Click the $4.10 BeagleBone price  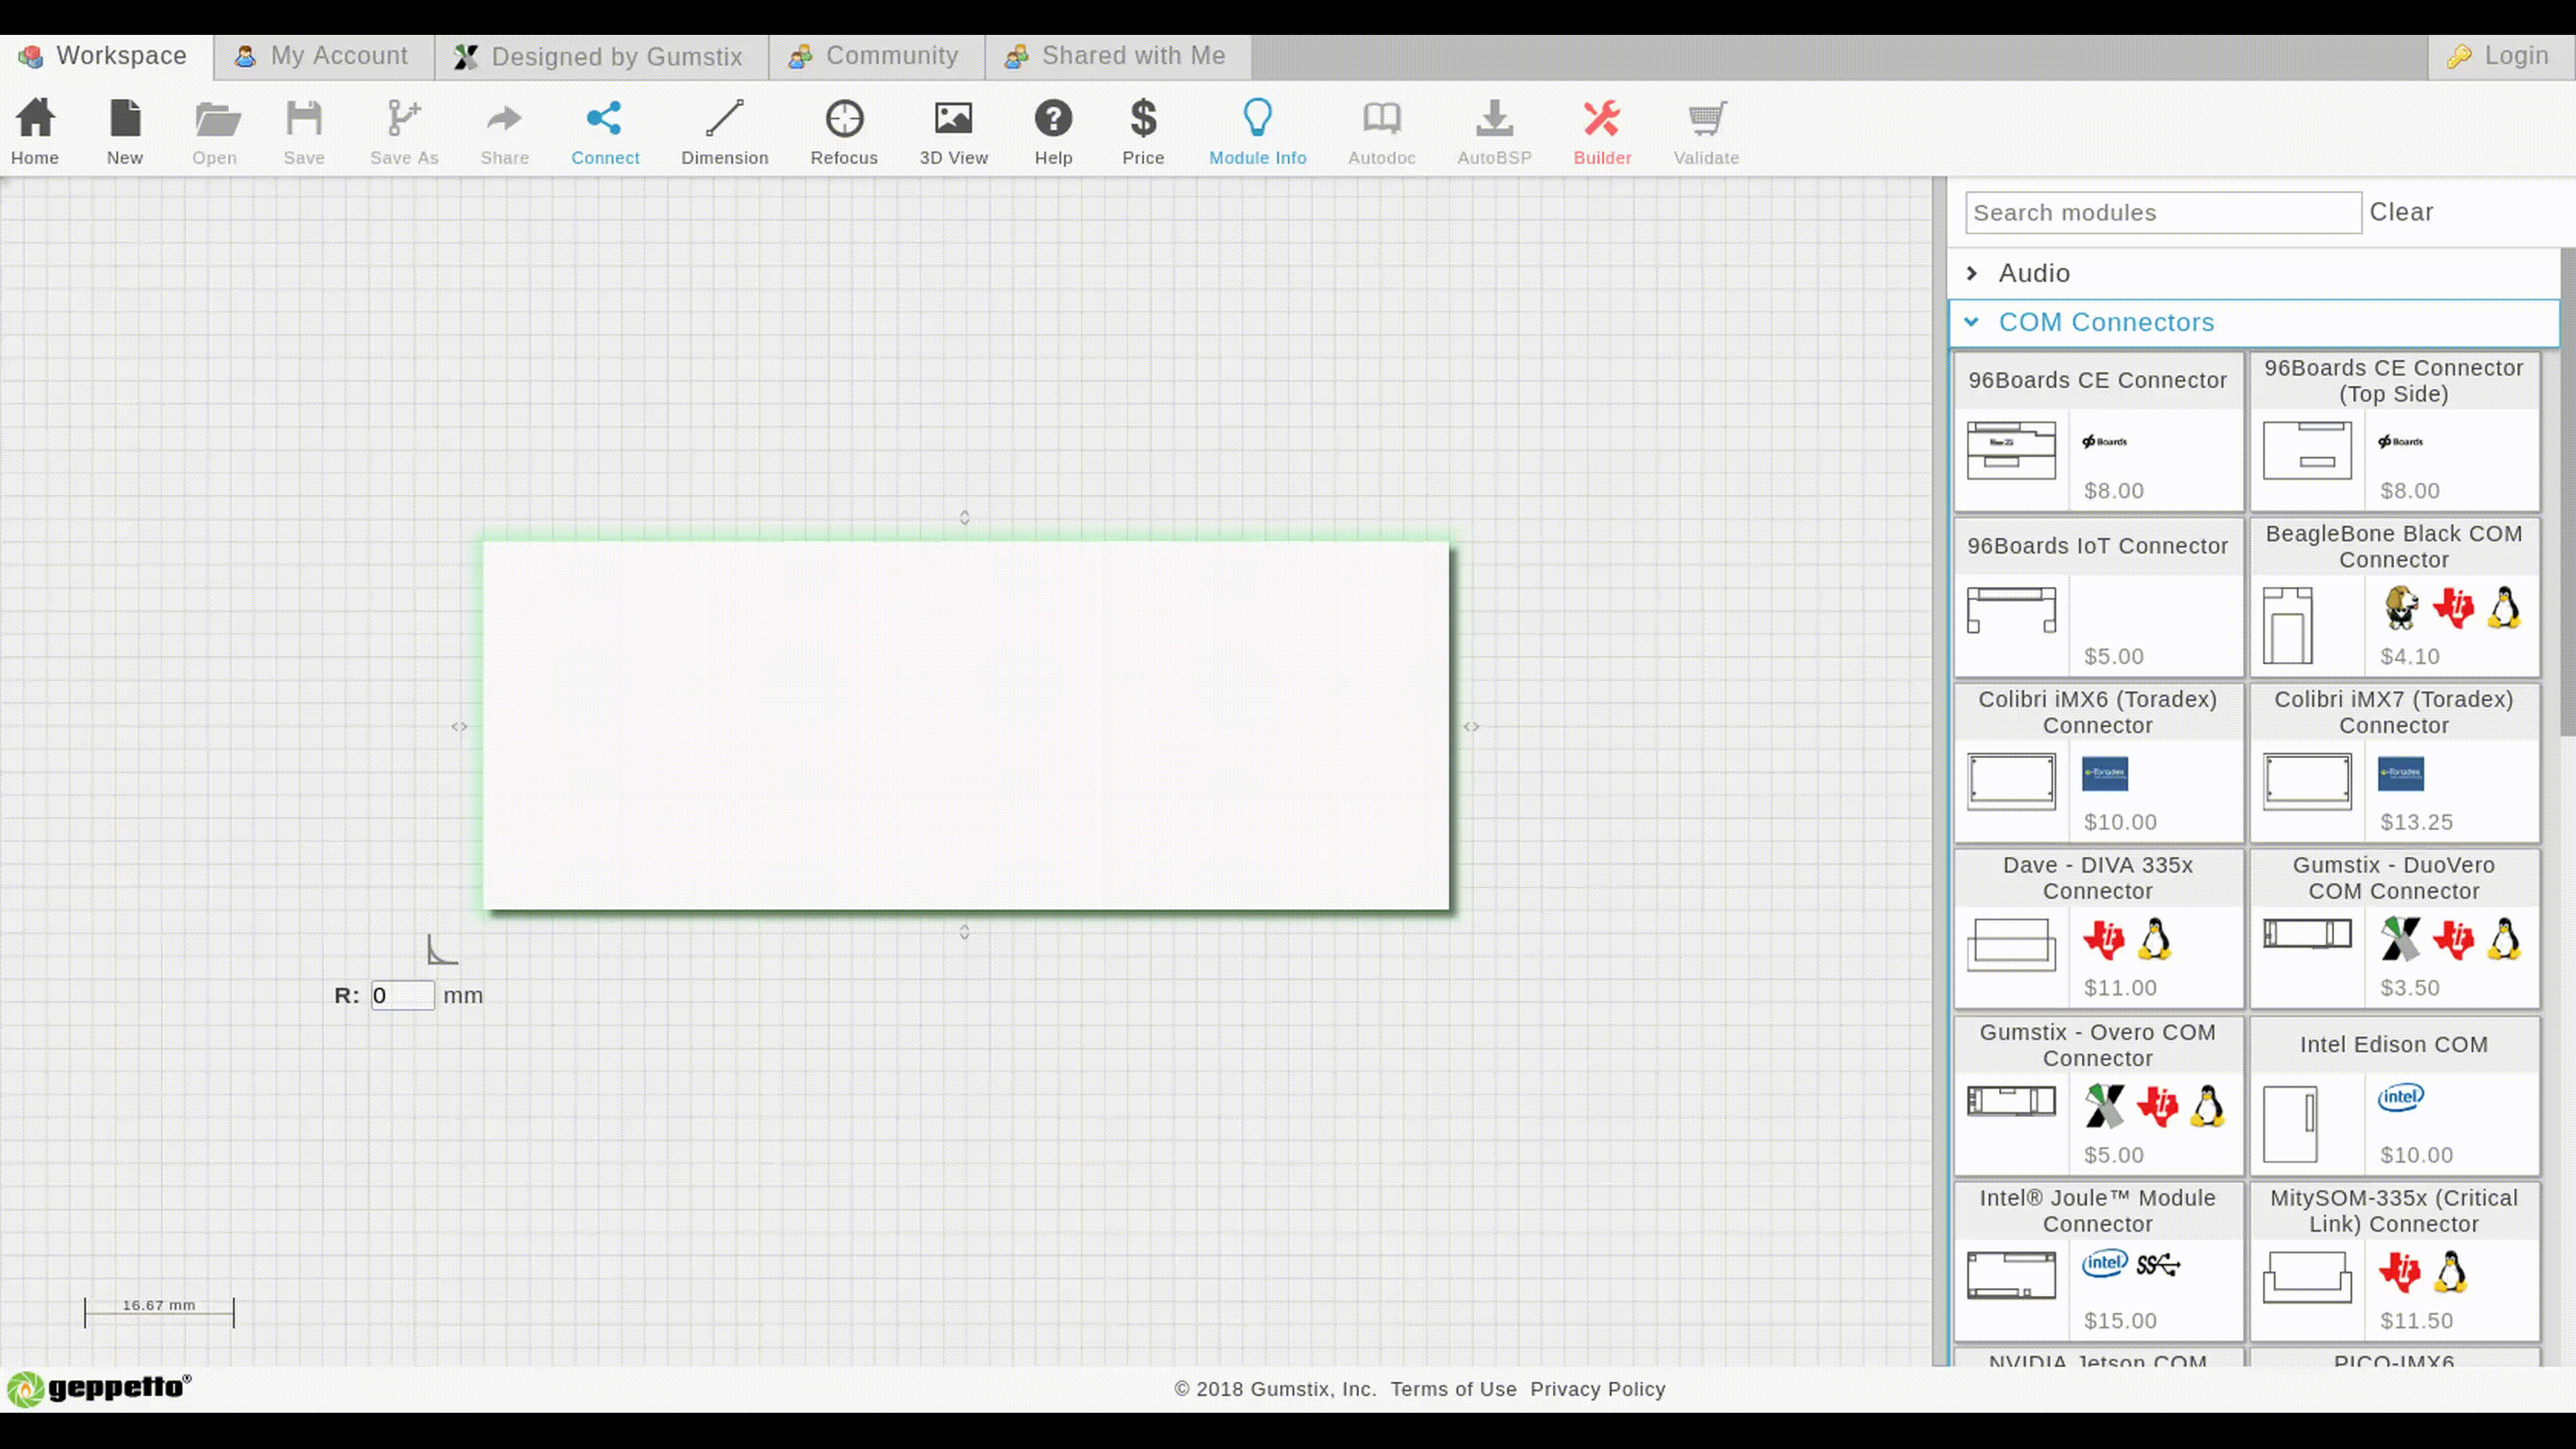coord(2409,656)
